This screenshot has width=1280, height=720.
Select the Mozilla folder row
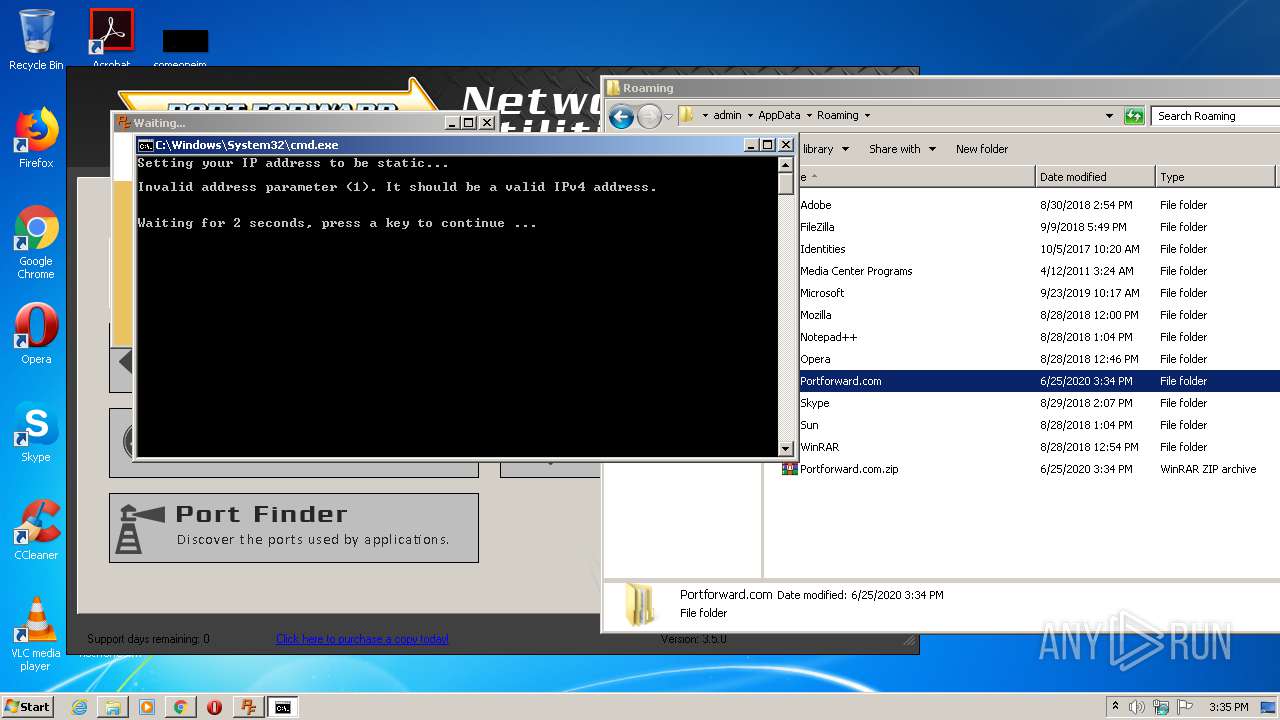[1030, 315]
